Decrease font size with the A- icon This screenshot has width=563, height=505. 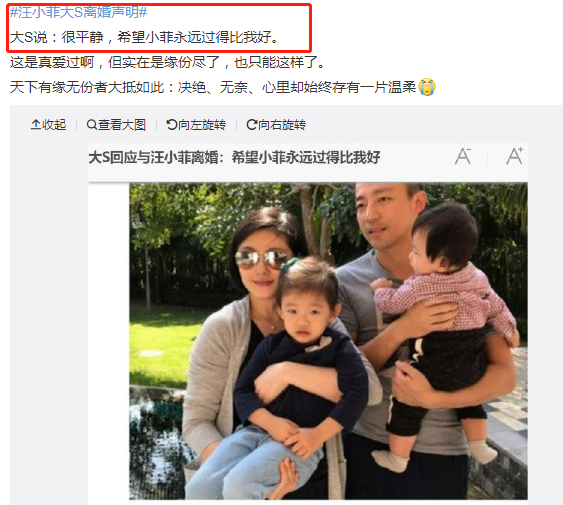tap(463, 156)
